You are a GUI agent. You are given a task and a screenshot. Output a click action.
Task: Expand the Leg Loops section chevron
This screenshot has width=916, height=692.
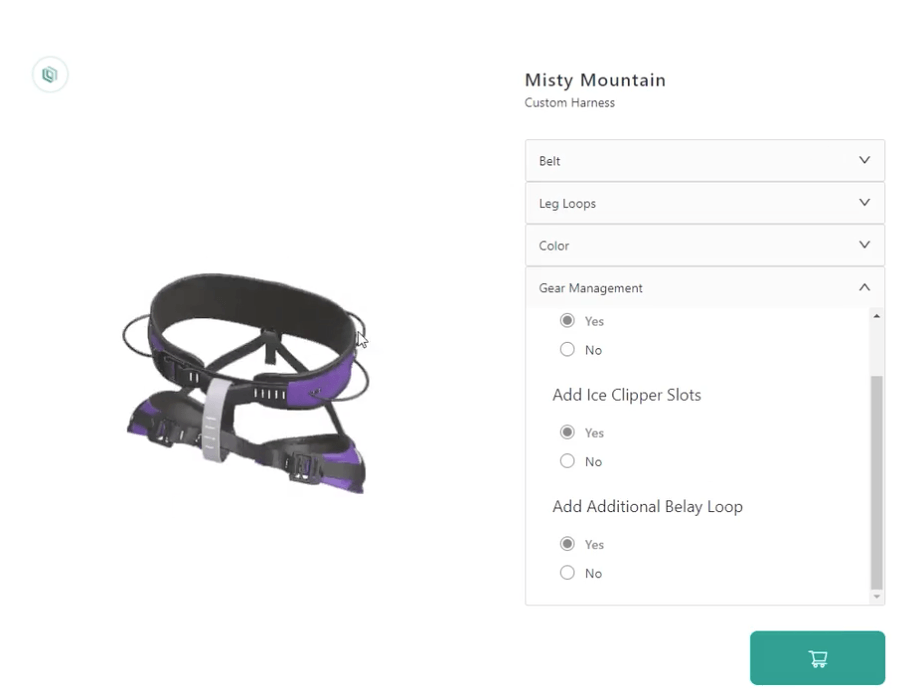(864, 203)
